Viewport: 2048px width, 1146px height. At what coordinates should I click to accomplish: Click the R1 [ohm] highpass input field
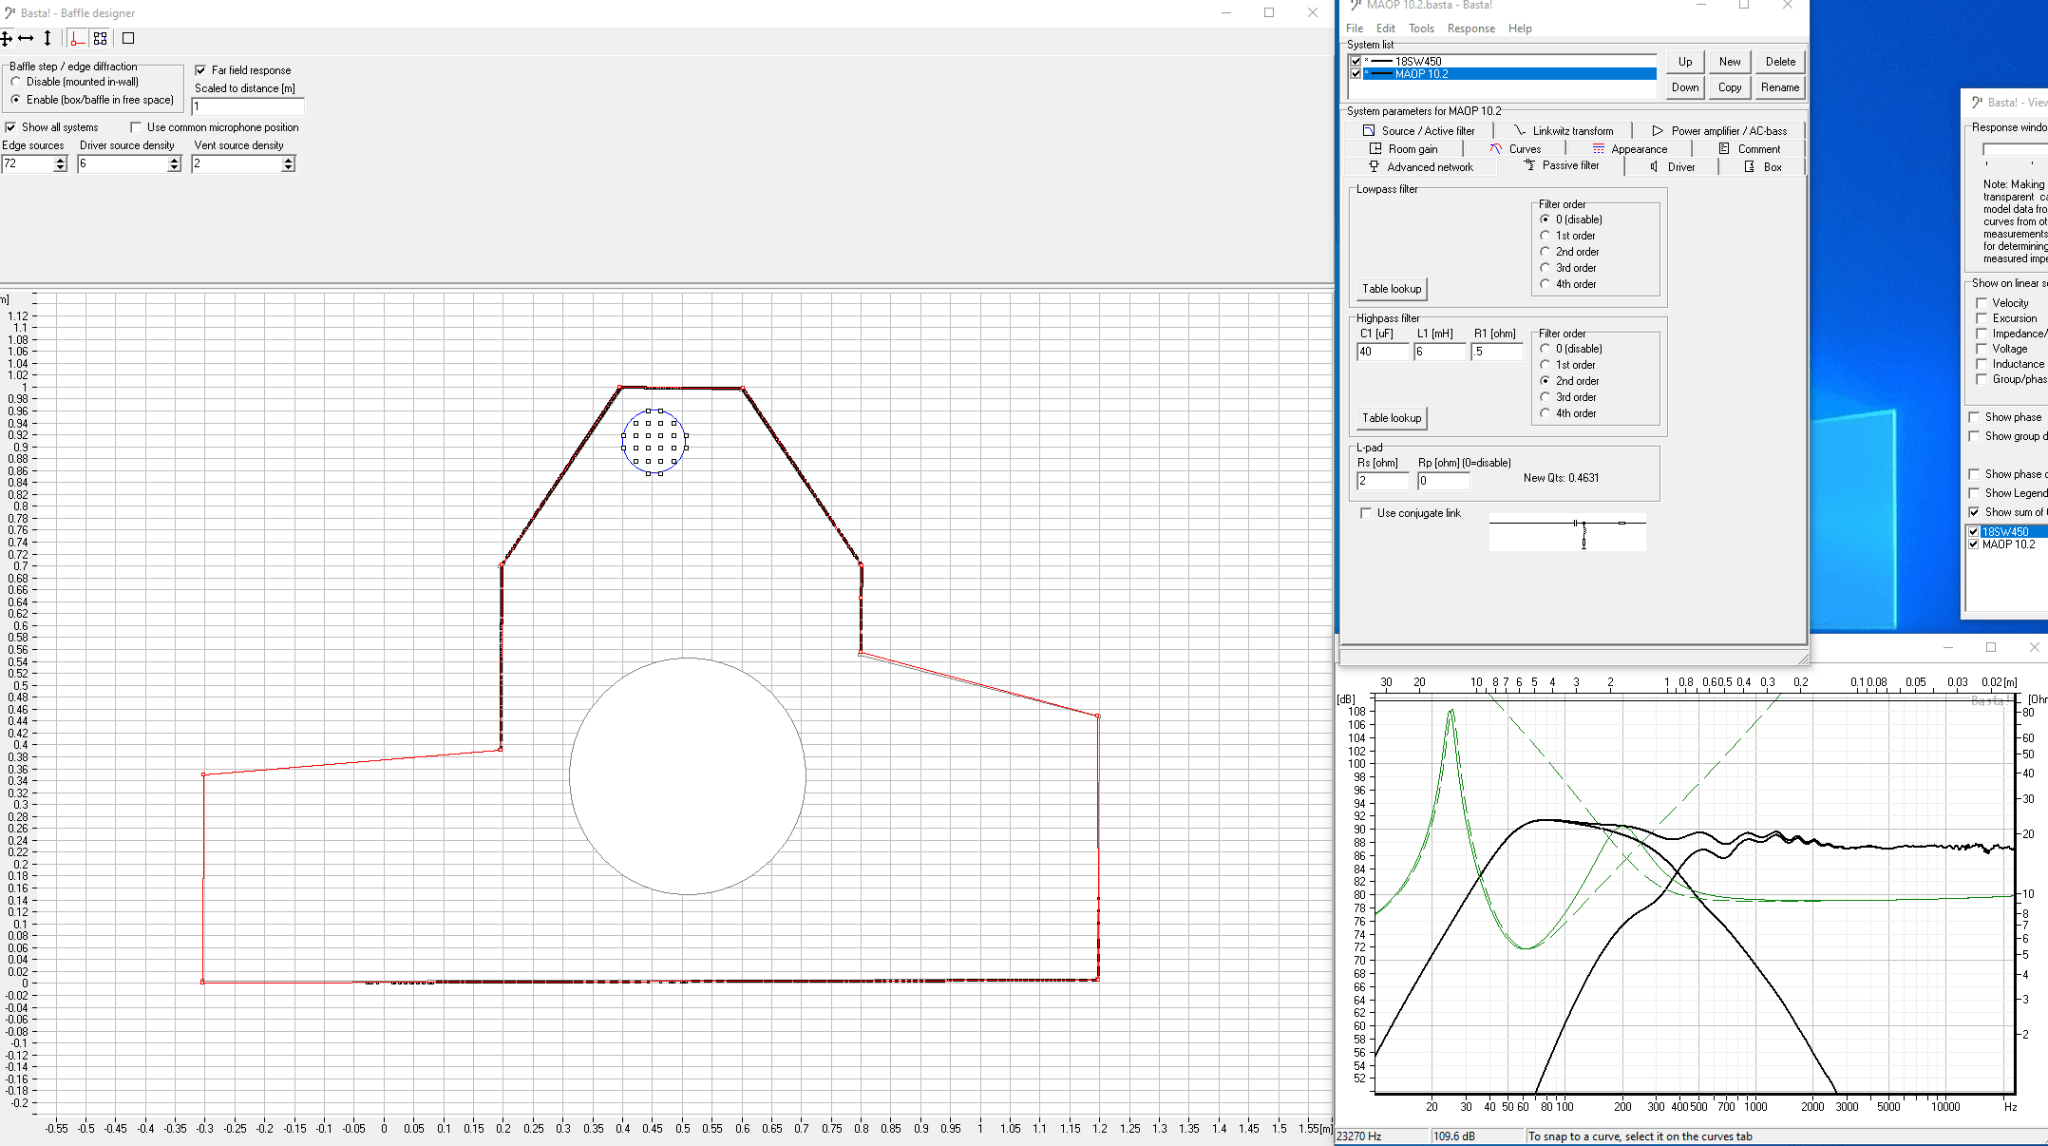pos(1496,352)
